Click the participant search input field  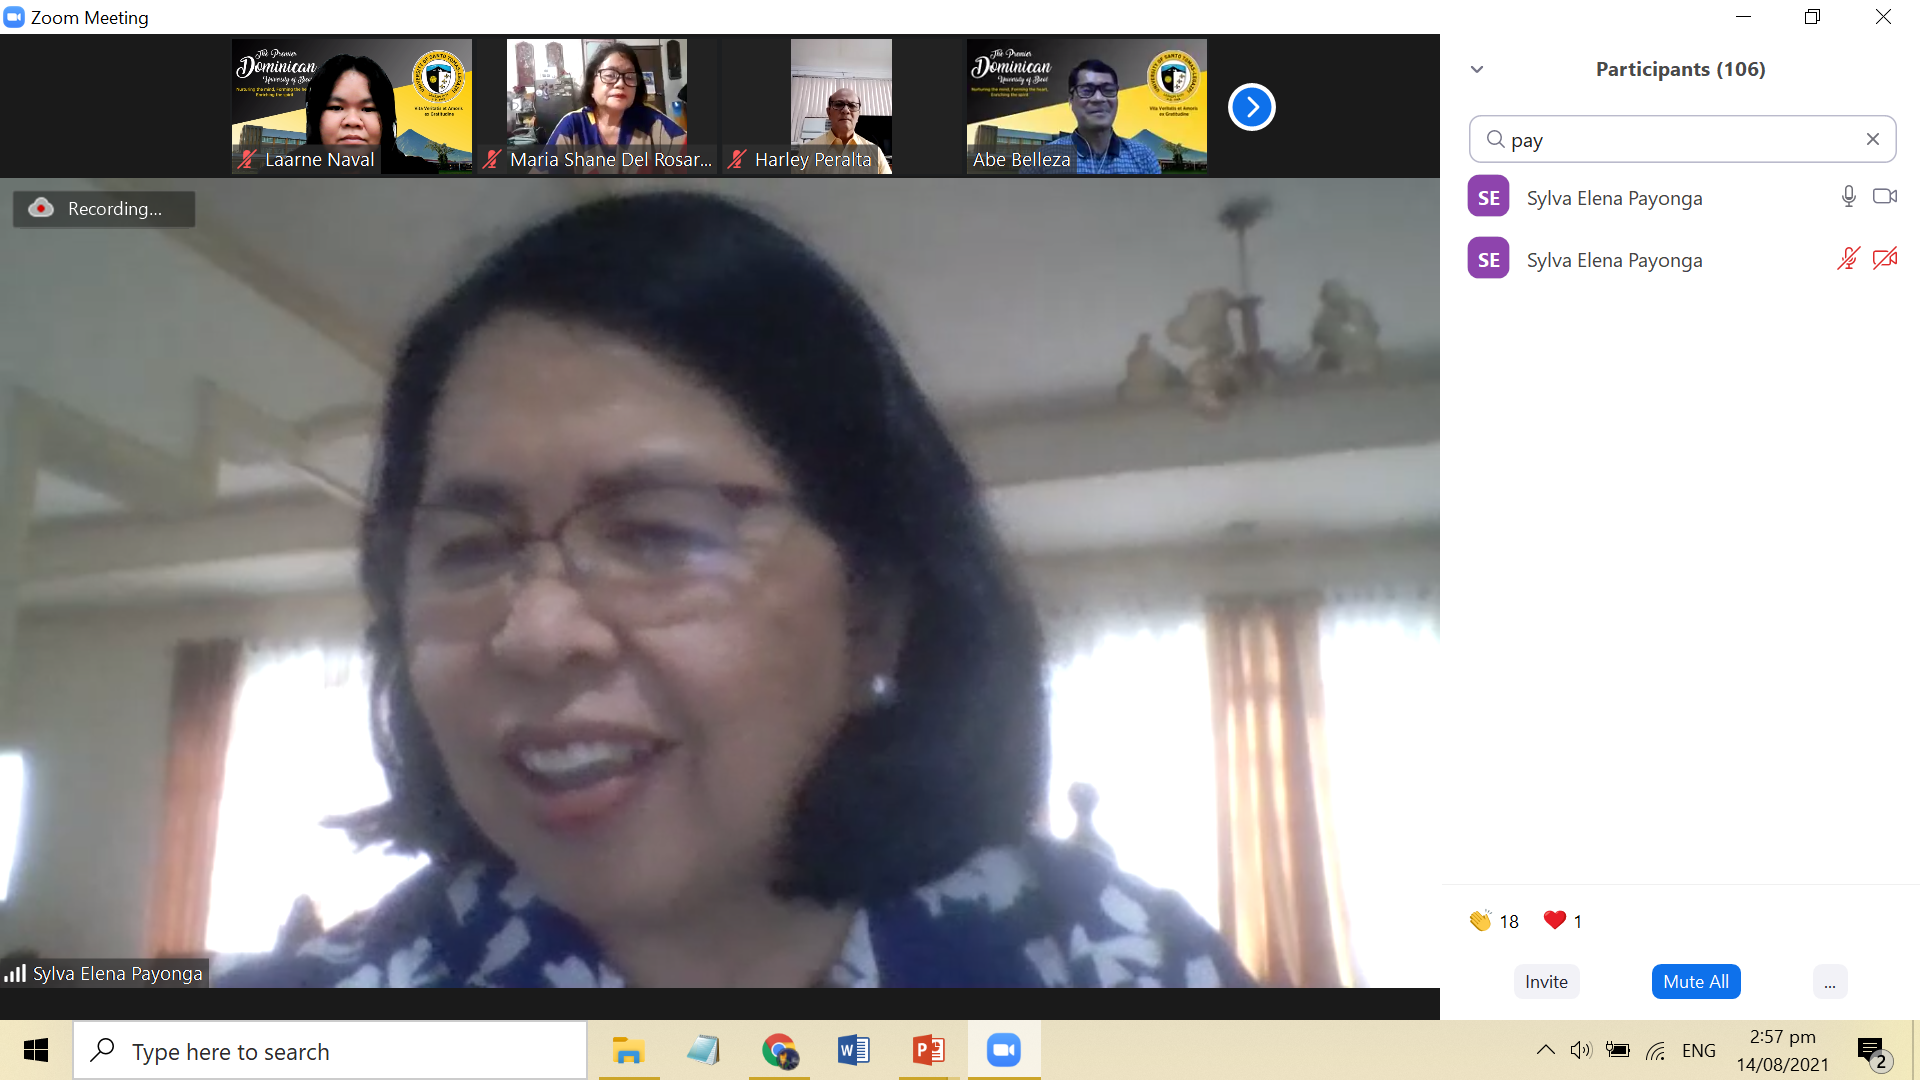[1680, 139]
